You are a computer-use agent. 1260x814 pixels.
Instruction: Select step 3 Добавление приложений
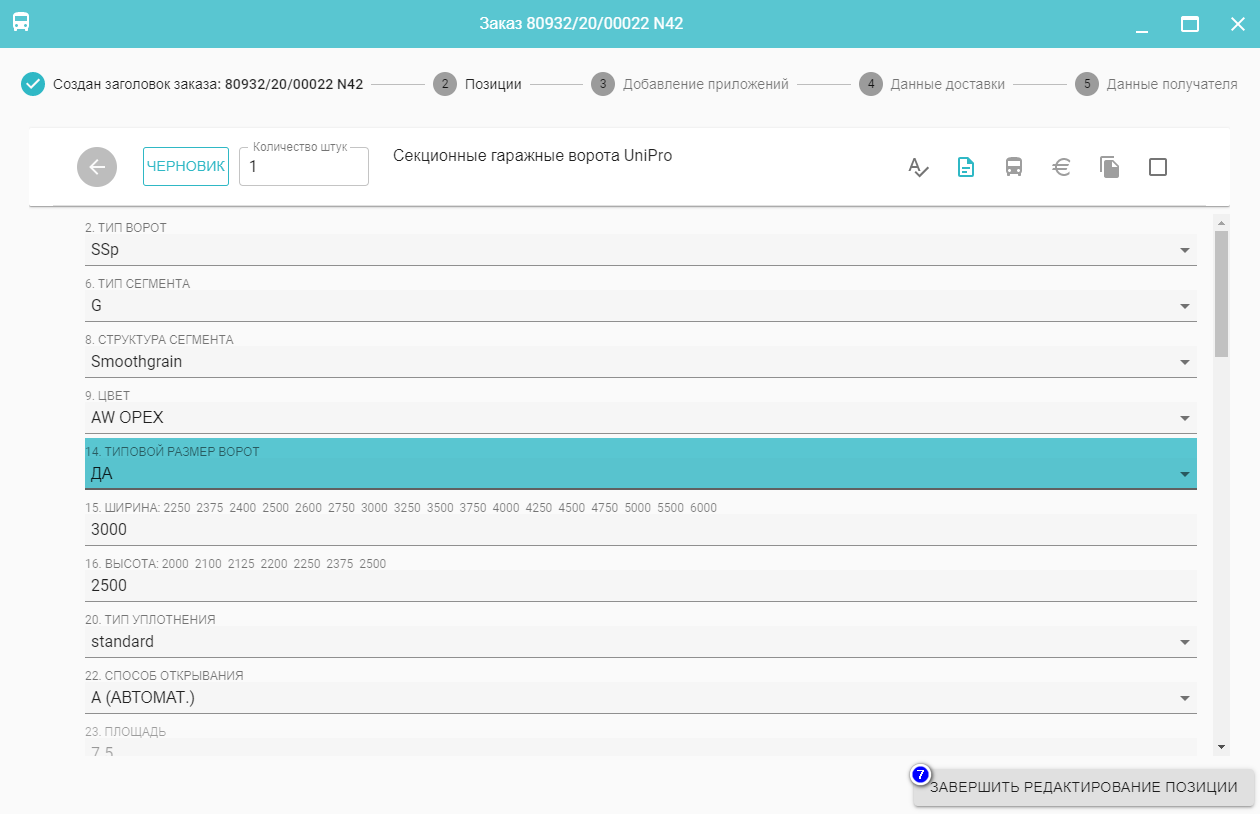[x=689, y=84]
